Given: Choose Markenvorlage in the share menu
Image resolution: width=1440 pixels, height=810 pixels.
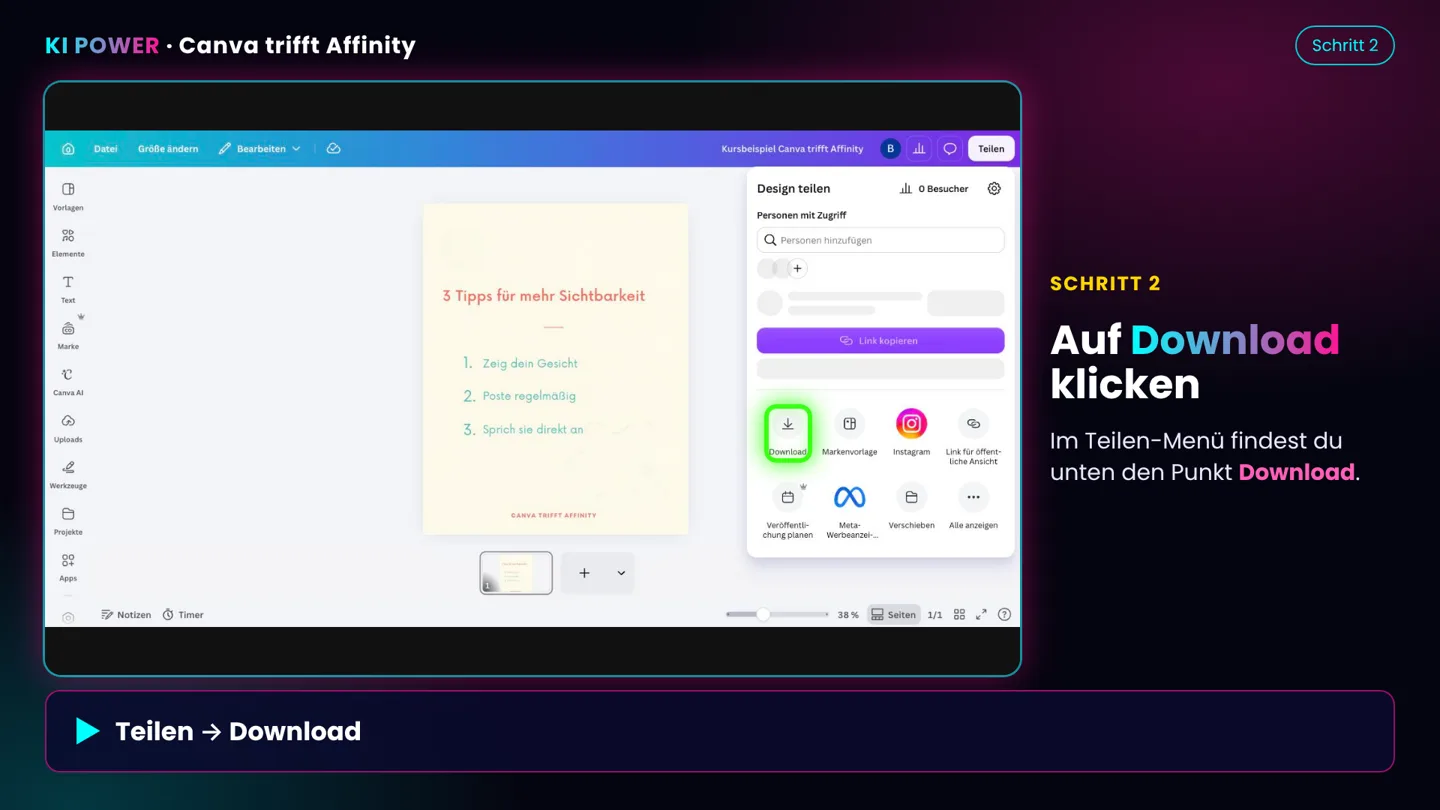Looking at the screenshot, I should pos(850,432).
